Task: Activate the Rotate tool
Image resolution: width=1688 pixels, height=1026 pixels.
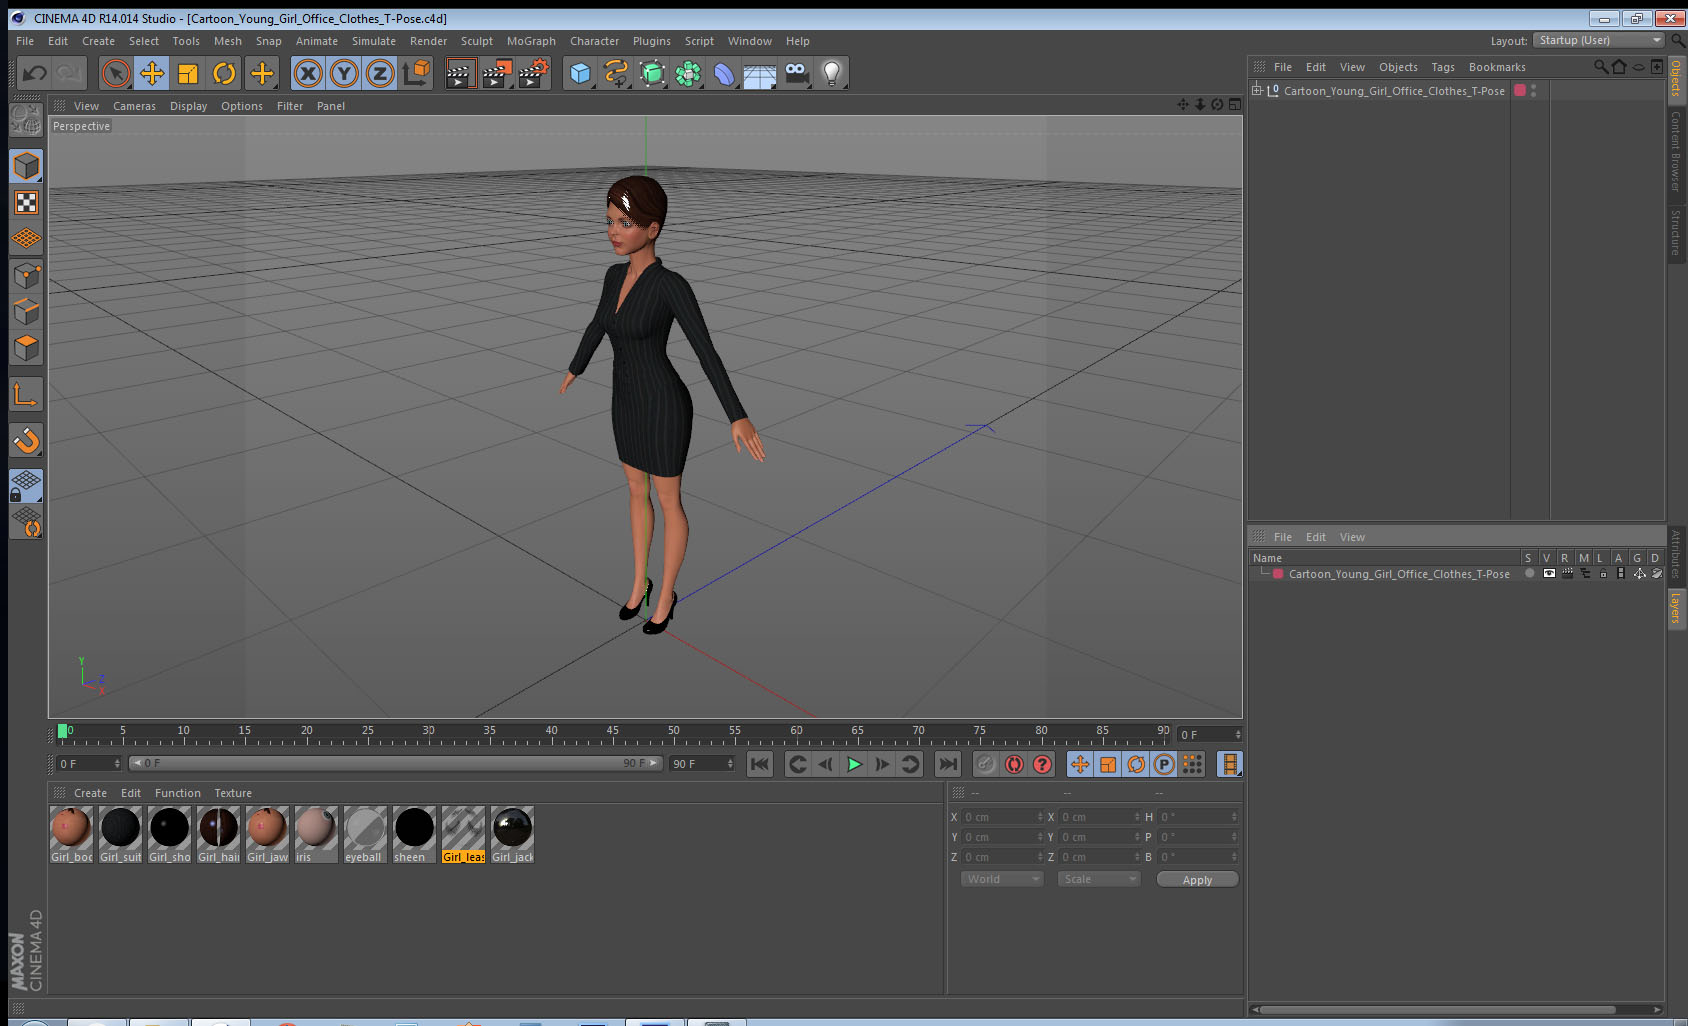Action: [x=225, y=73]
